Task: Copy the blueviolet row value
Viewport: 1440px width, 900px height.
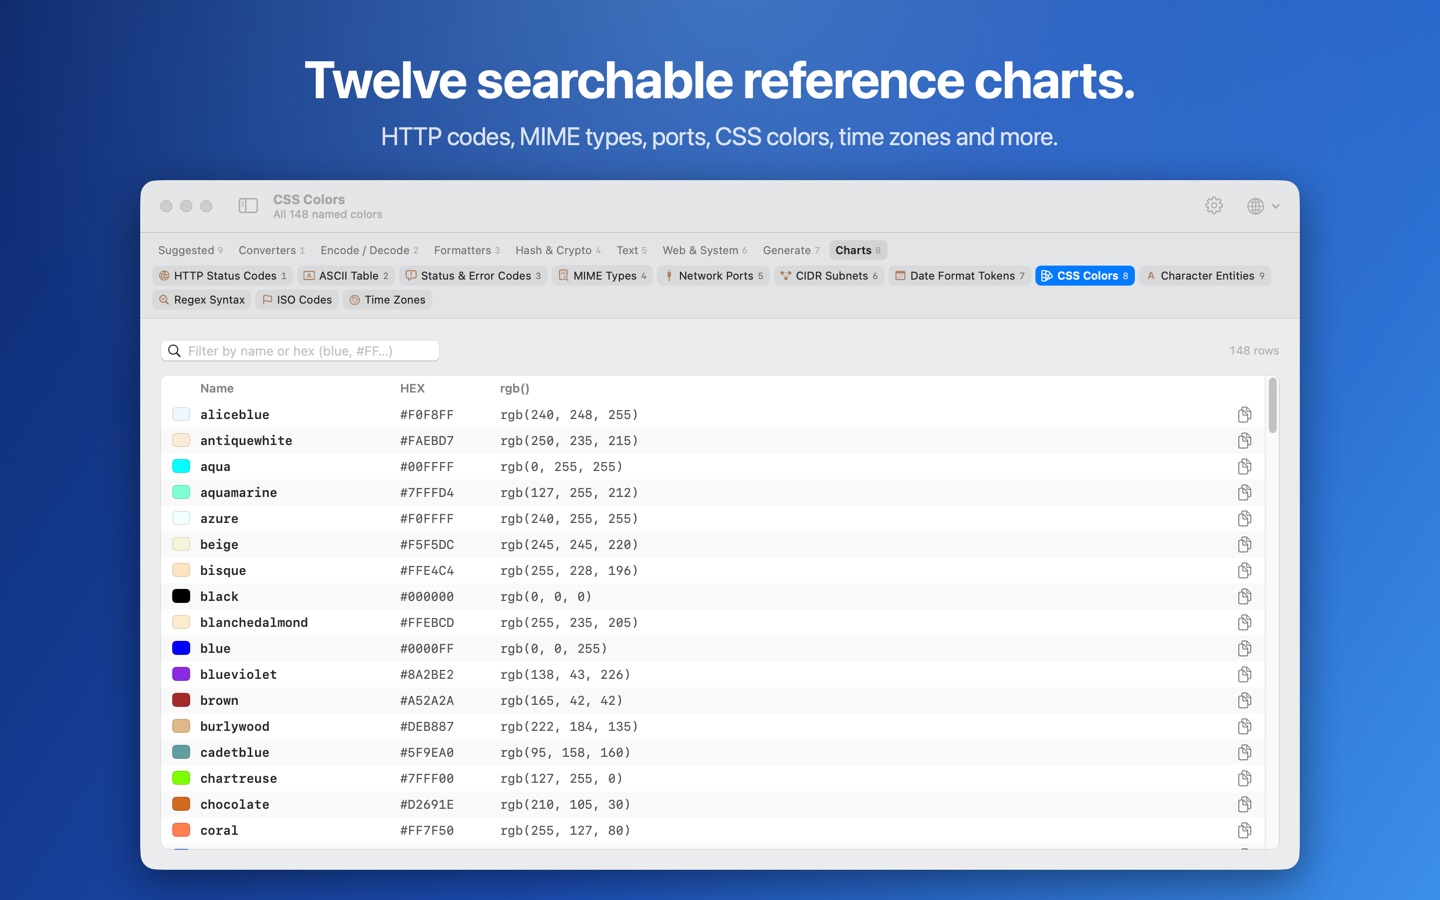Action: (1244, 675)
